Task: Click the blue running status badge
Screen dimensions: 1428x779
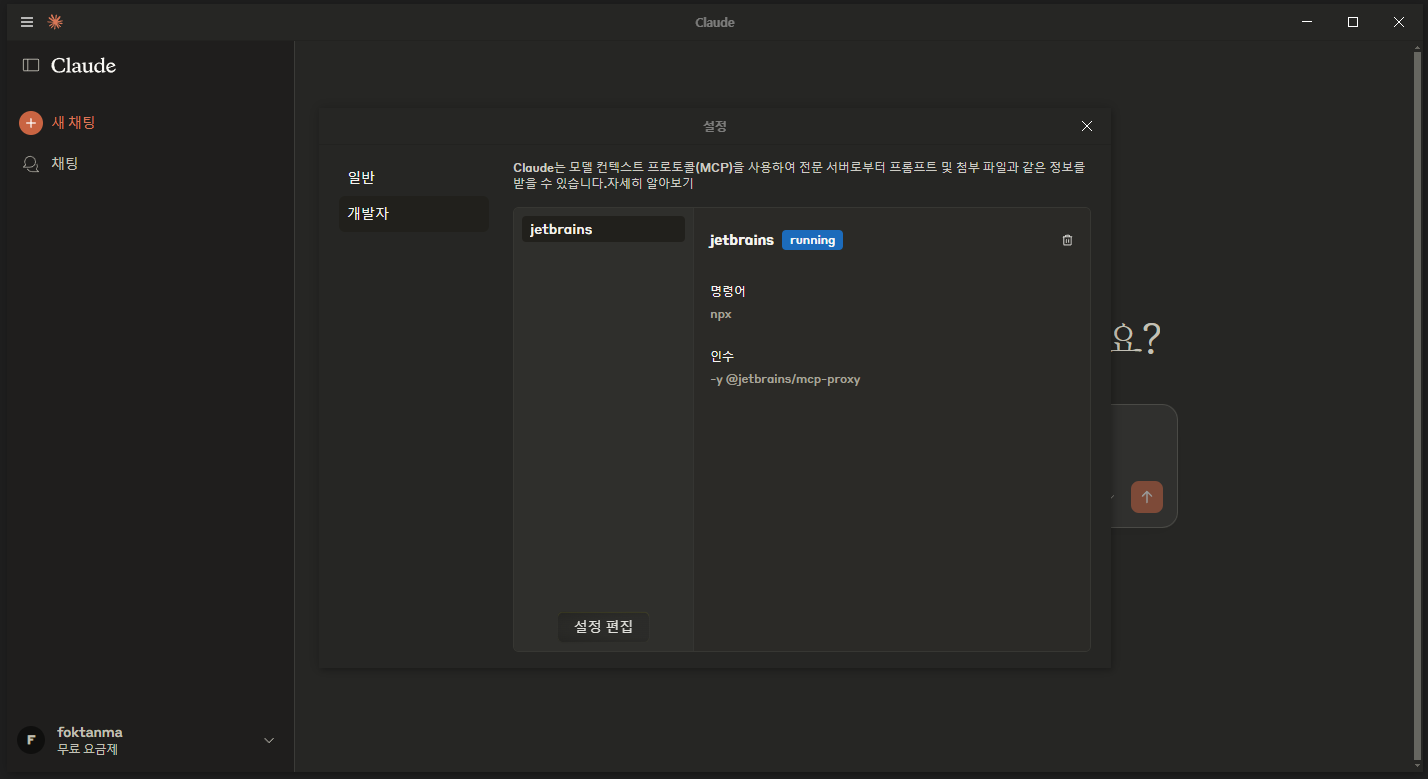Action: point(812,240)
